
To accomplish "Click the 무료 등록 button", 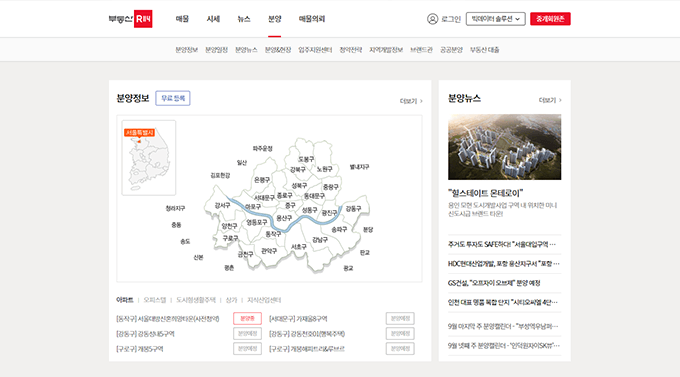I will (173, 98).
